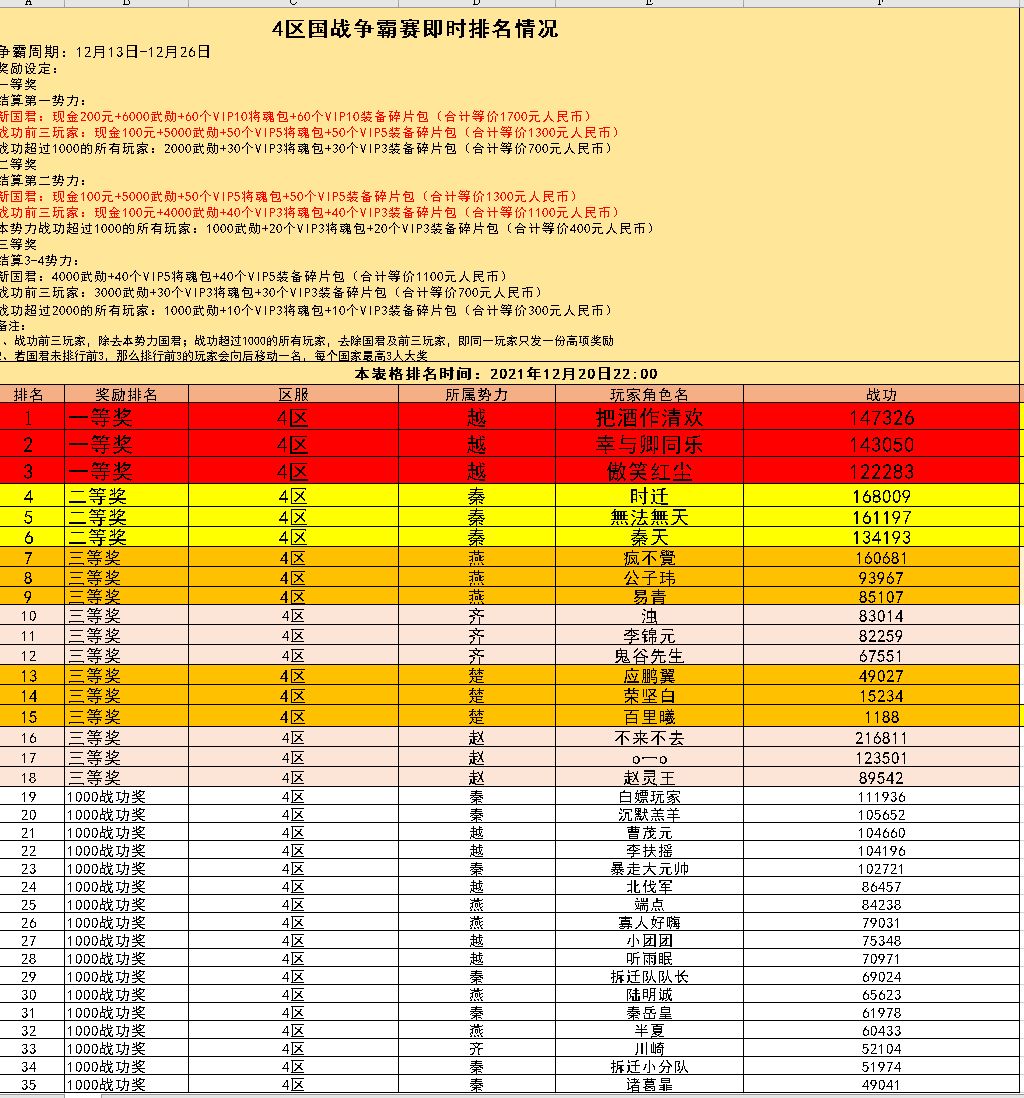Select the 战功 header cell
Viewport: 1024px width, 1098px height.
(x=881, y=394)
